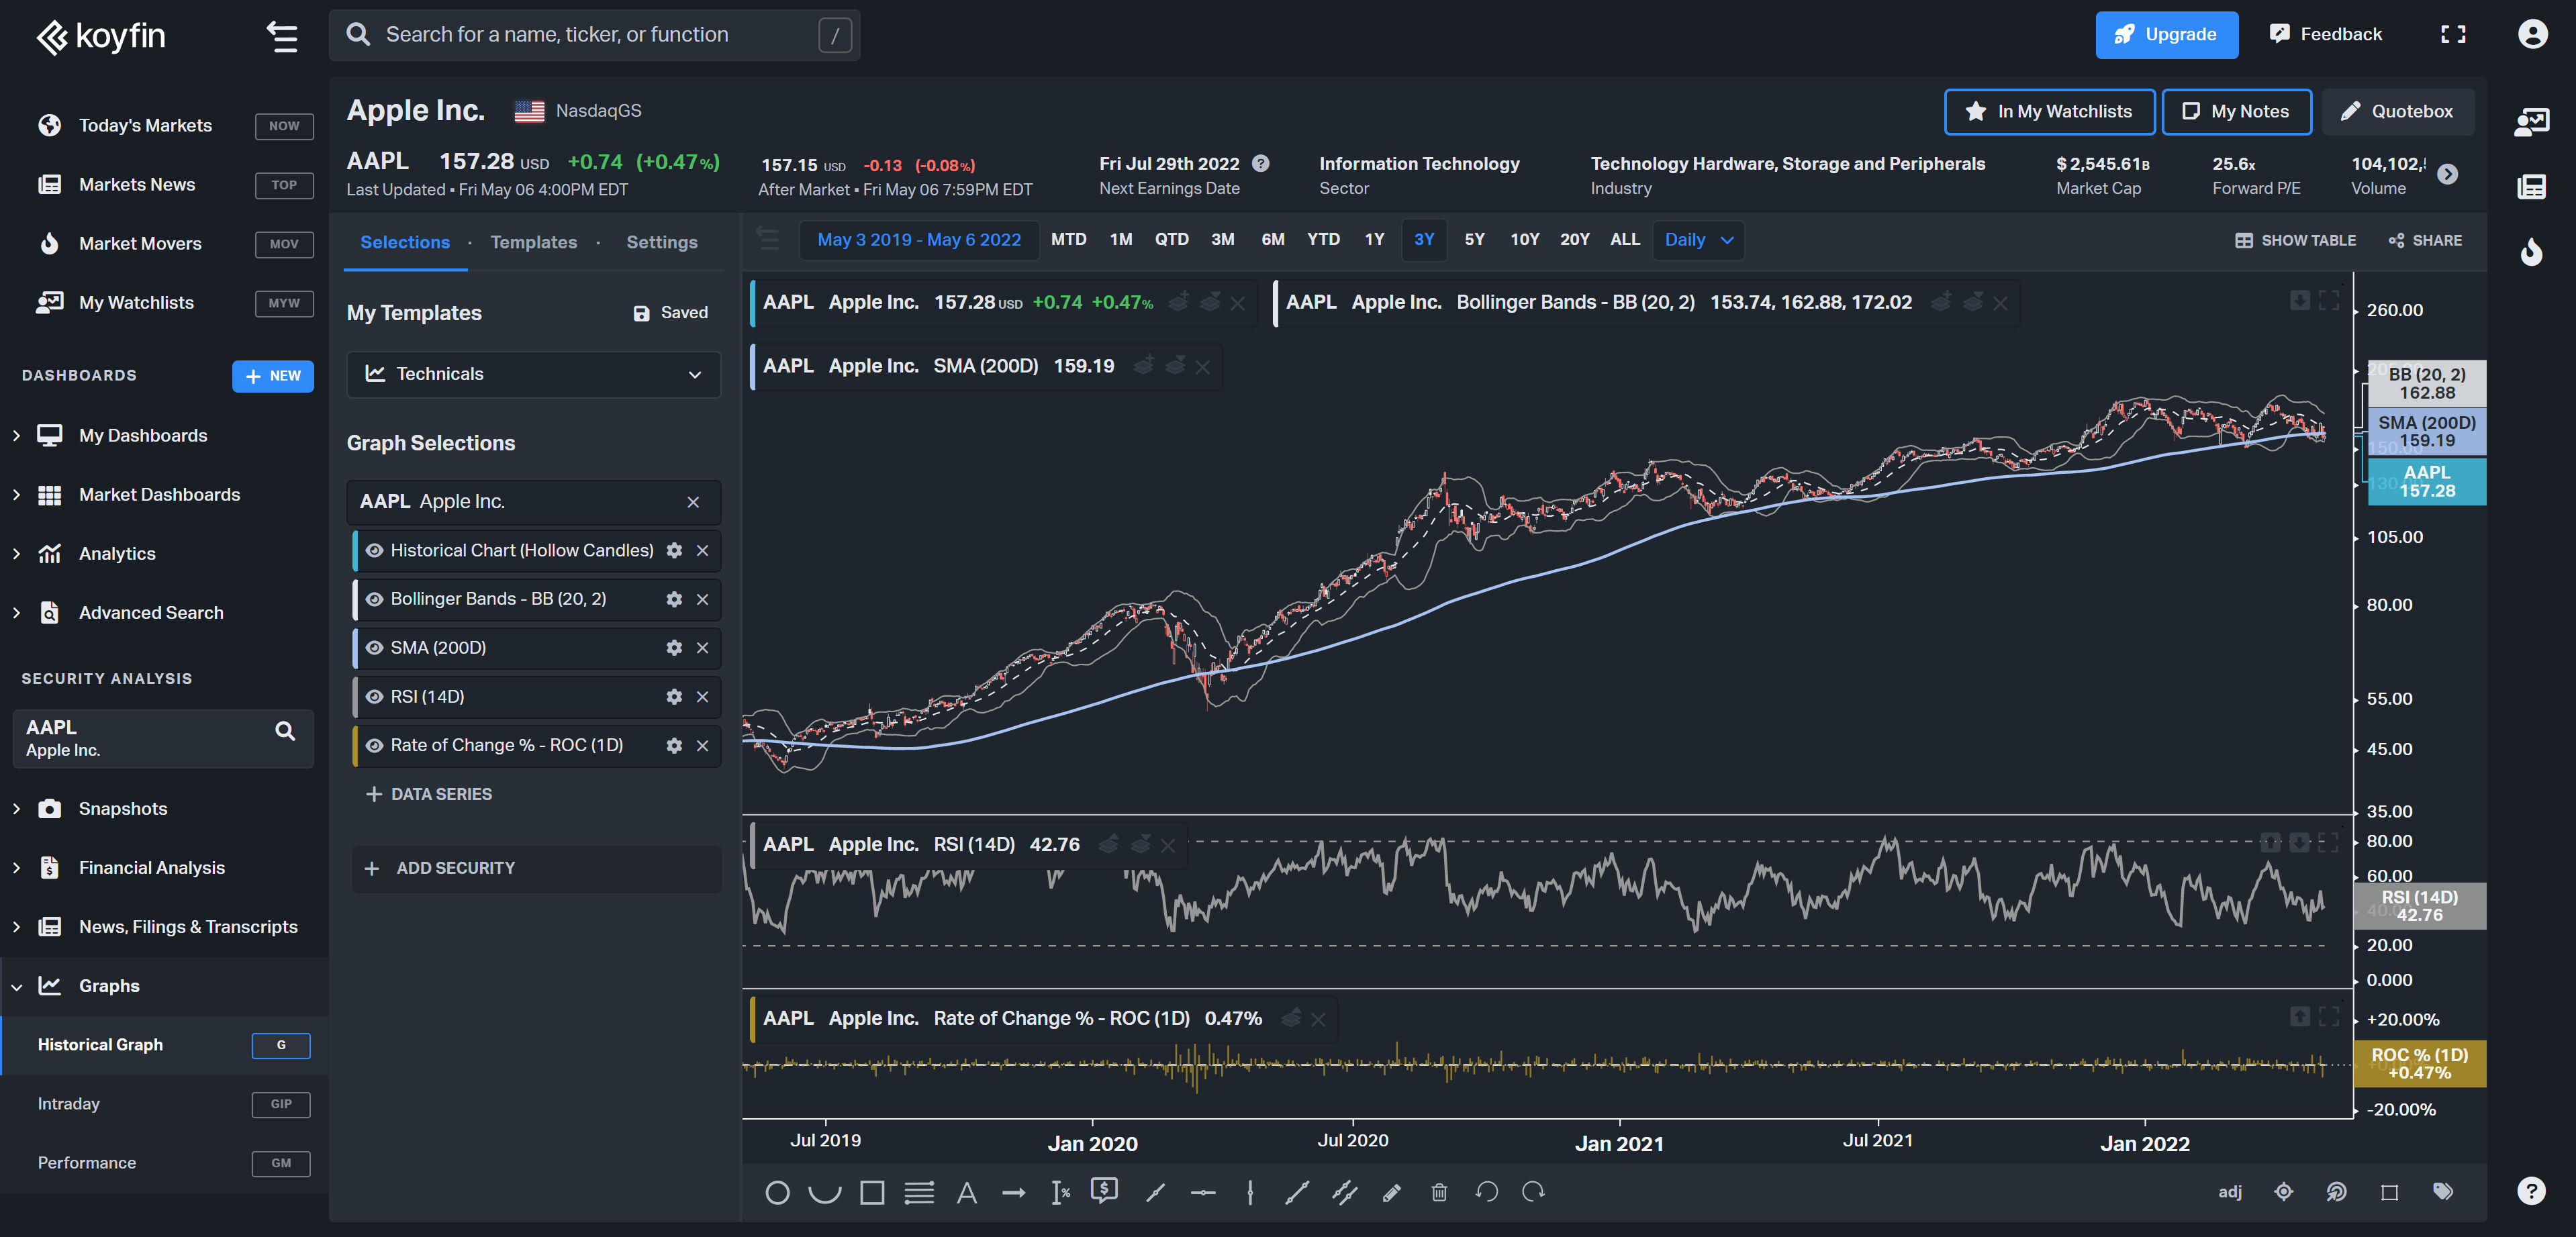The height and width of the screenshot is (1237, 2576).
Task: Toggle visibility of RSI (14D) series
Action: [x=375, y=697]
